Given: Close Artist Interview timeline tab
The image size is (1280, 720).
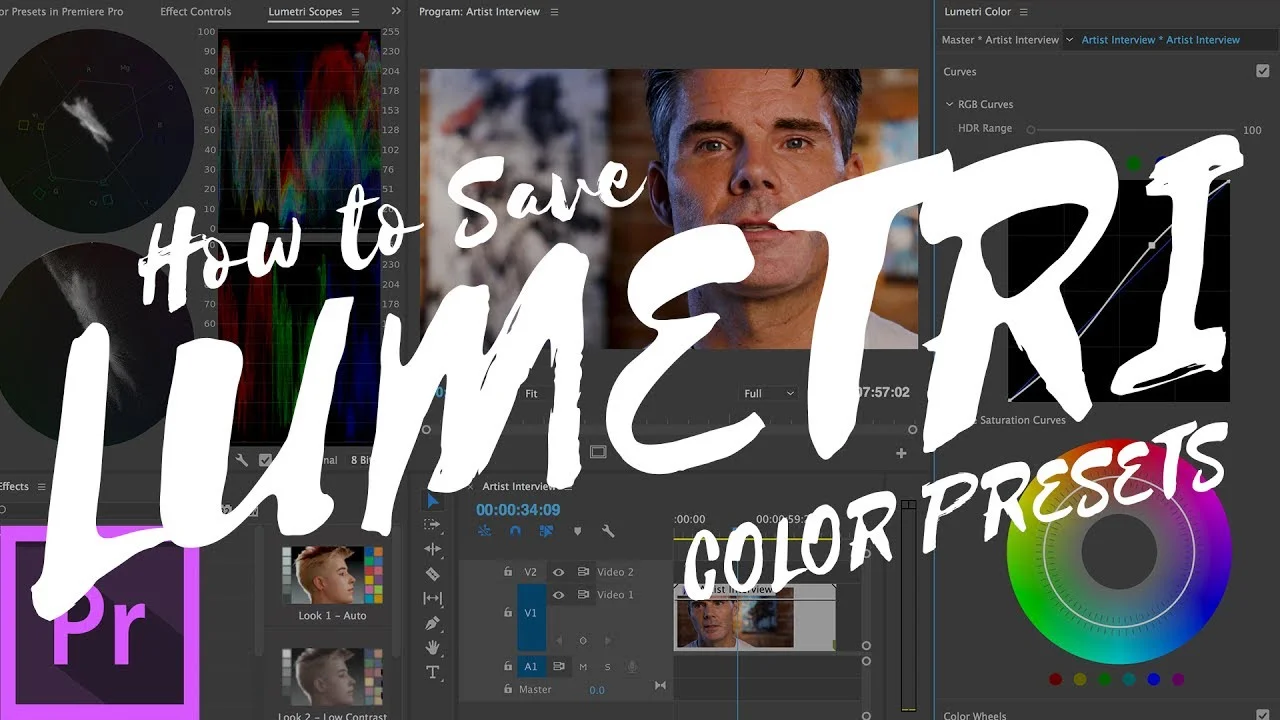Looking at the screenshot, I should tap(472, 486).
